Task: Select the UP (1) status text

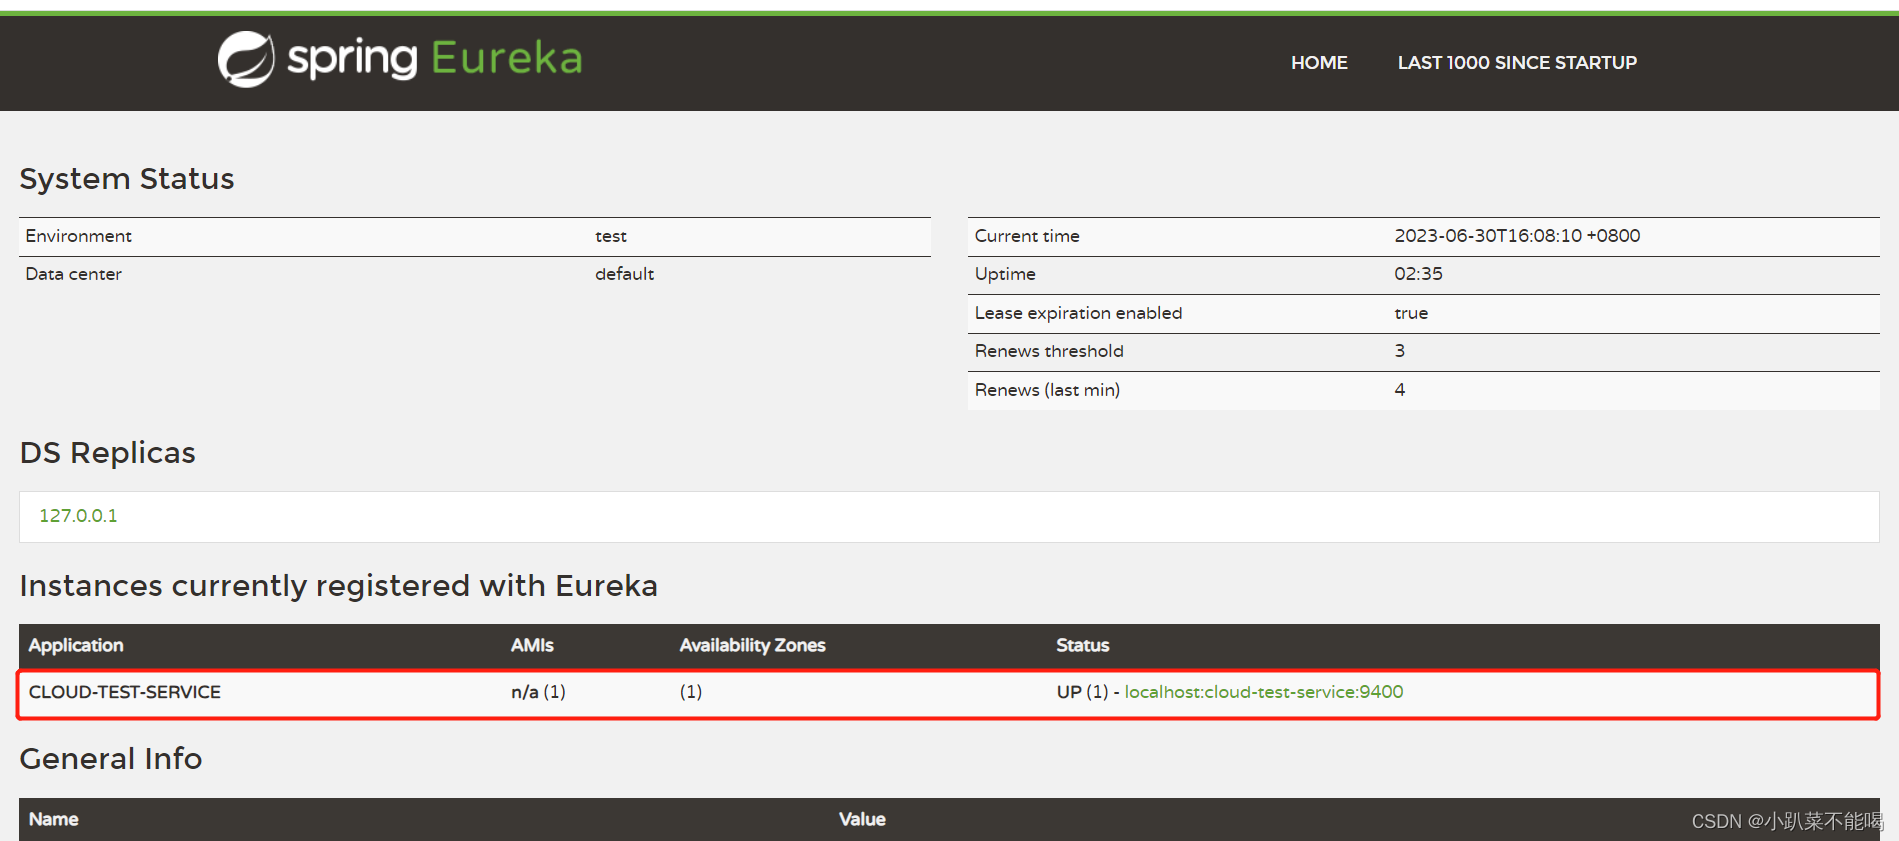Action: coord(1082,692)
